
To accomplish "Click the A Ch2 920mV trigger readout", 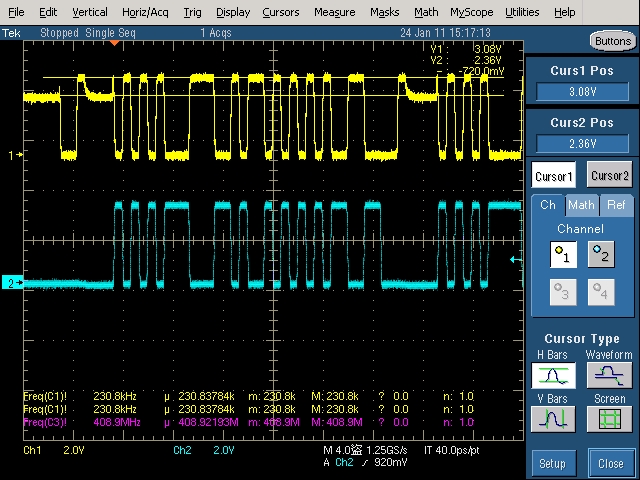I will click(365, 462).
